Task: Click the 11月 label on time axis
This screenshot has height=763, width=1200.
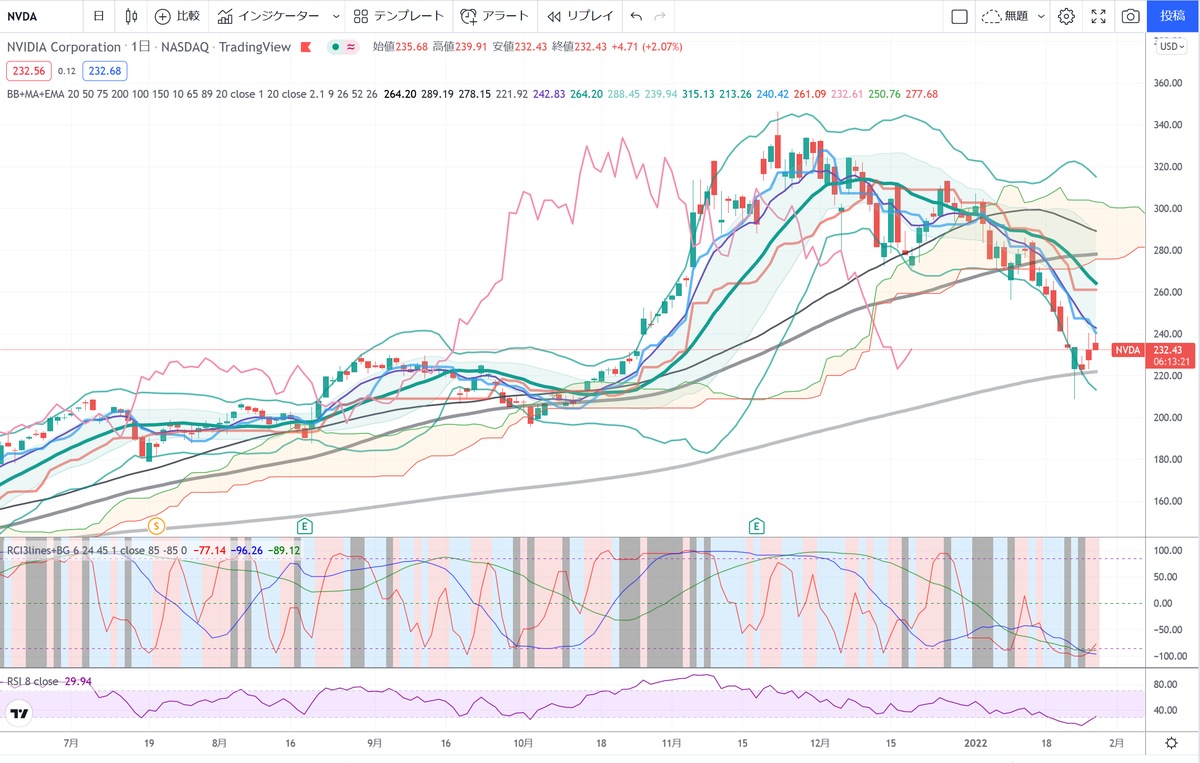Action: 671,743
